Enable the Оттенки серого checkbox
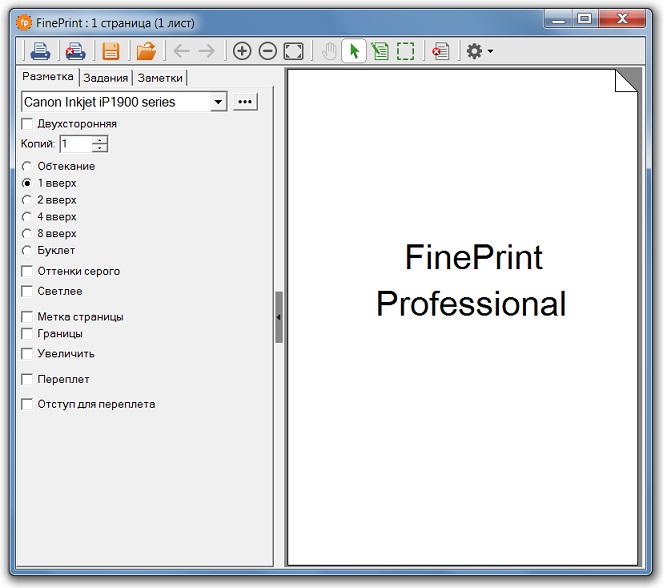 (x=27, y=271)
